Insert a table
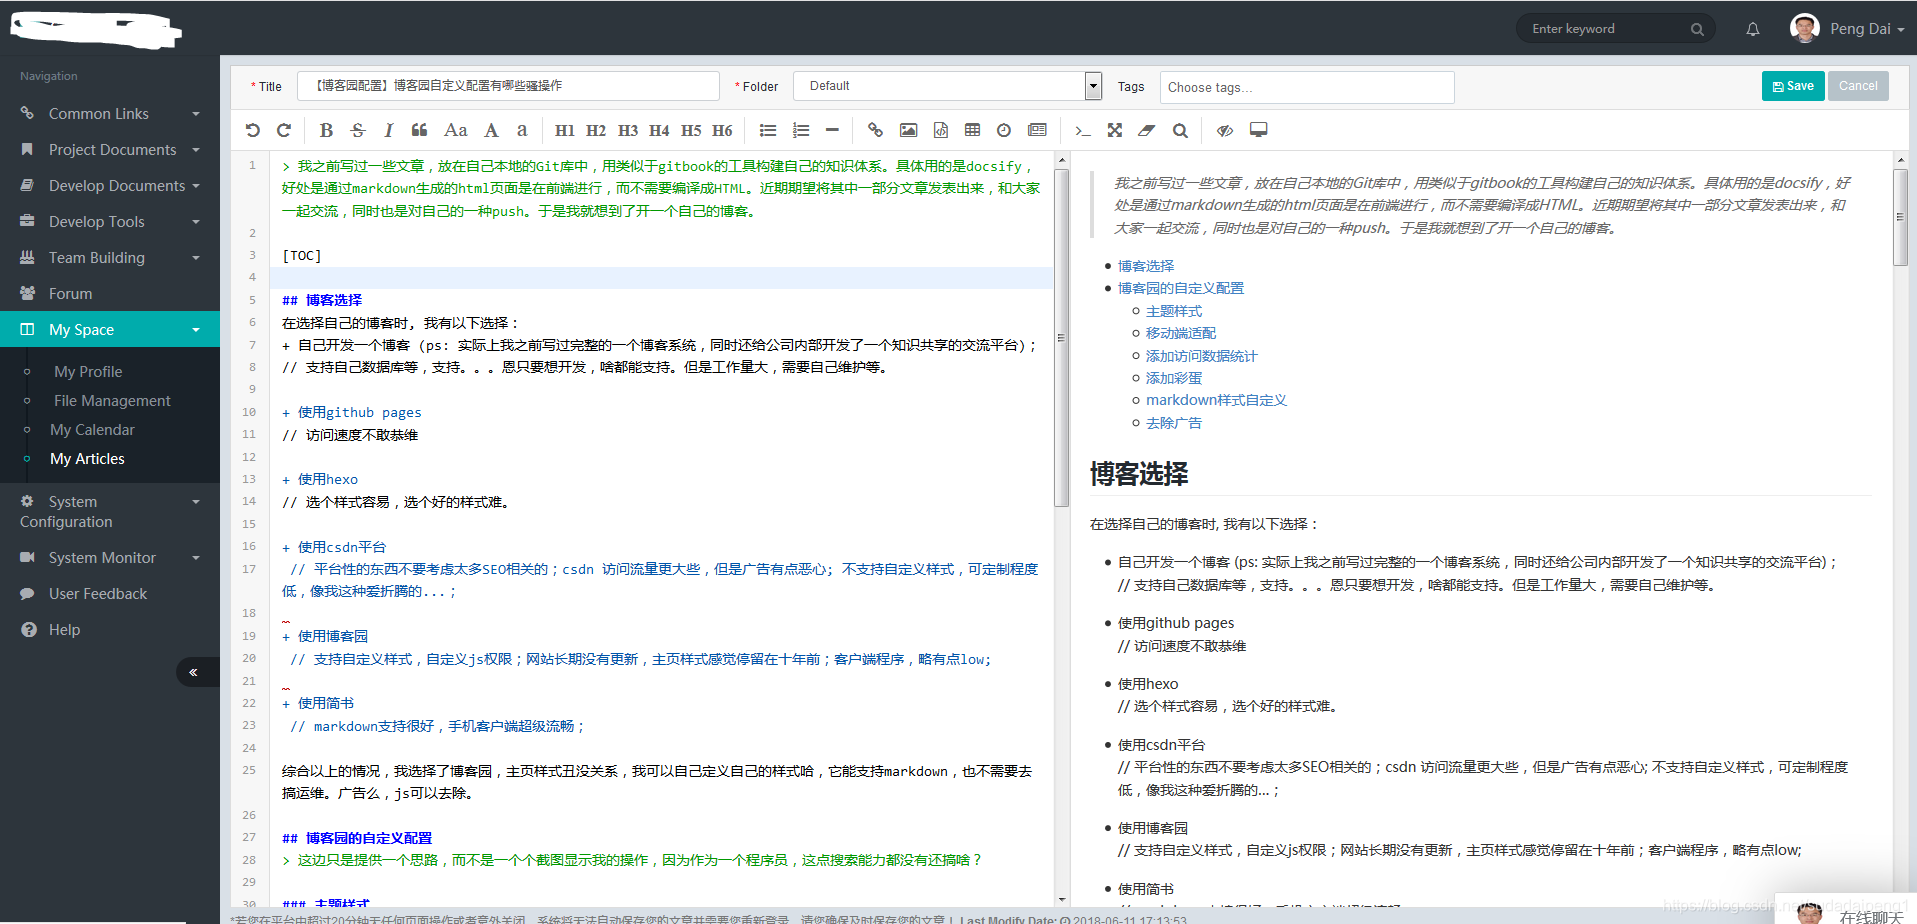Image resolution: width=1917 pixels, height=924 pixels. click(x=971, y=130)
